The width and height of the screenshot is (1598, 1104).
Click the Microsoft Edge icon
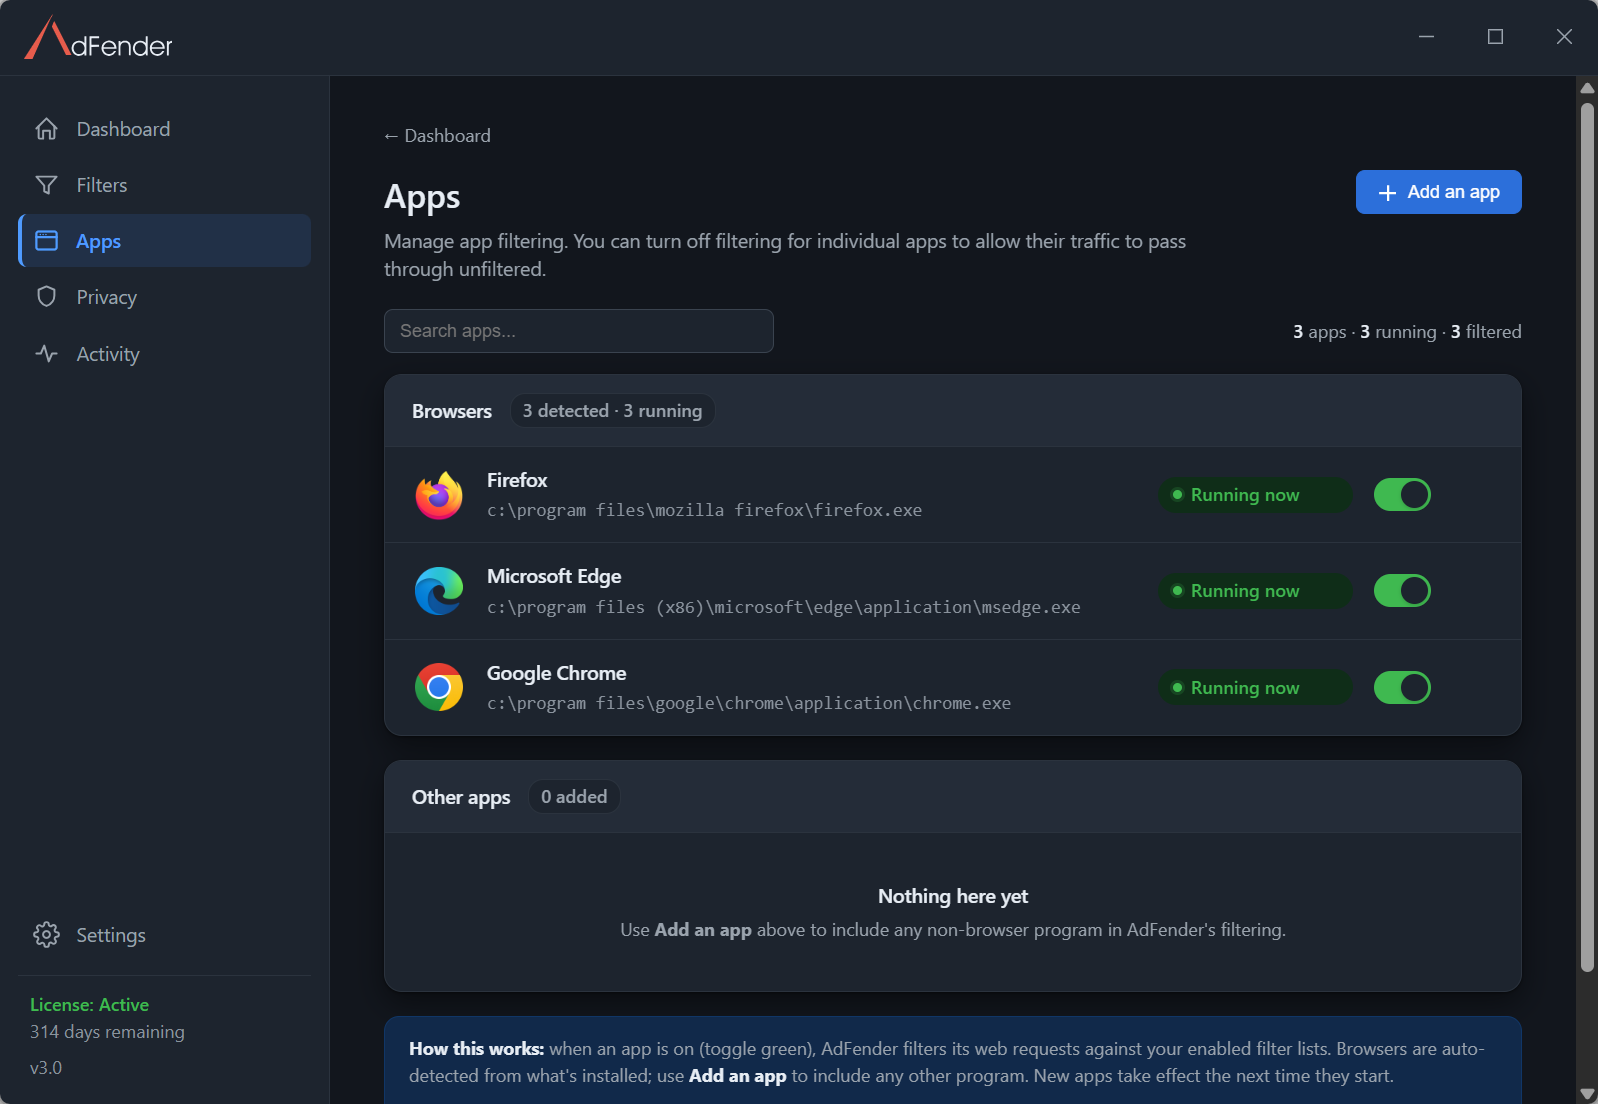tap(439, 591)
